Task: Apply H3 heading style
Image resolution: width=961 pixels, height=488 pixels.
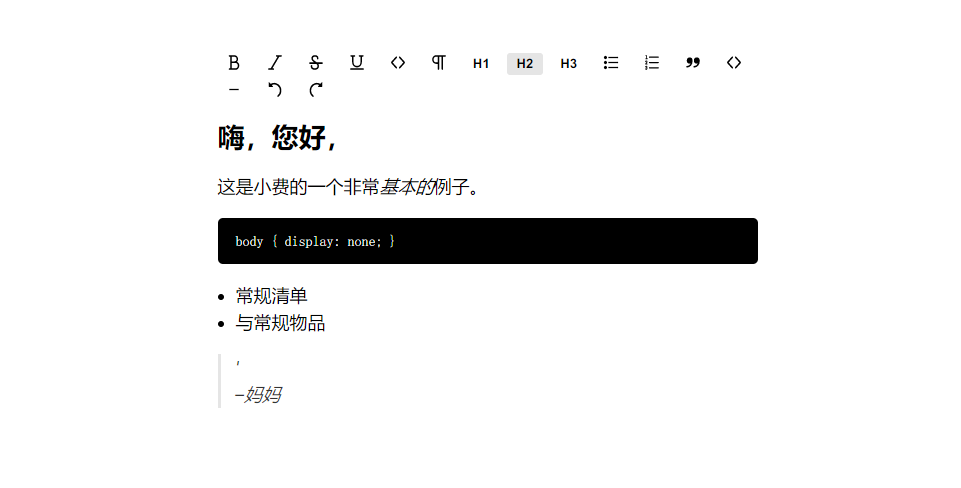Action: (569, 64)
